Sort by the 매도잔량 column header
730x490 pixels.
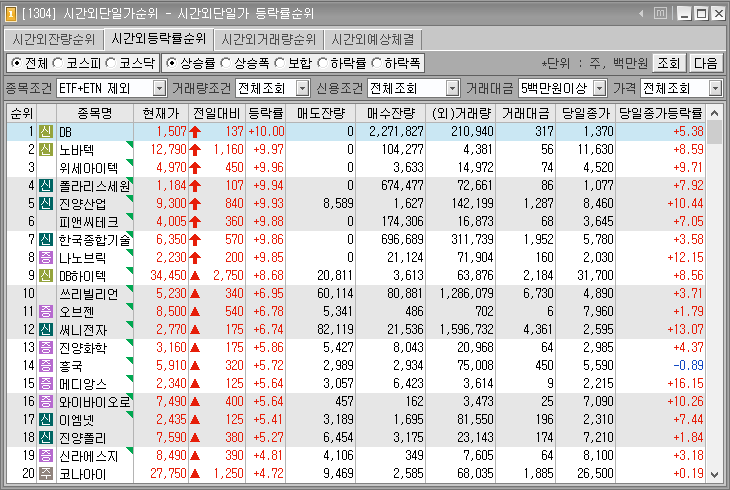click(x=321, y=113)
